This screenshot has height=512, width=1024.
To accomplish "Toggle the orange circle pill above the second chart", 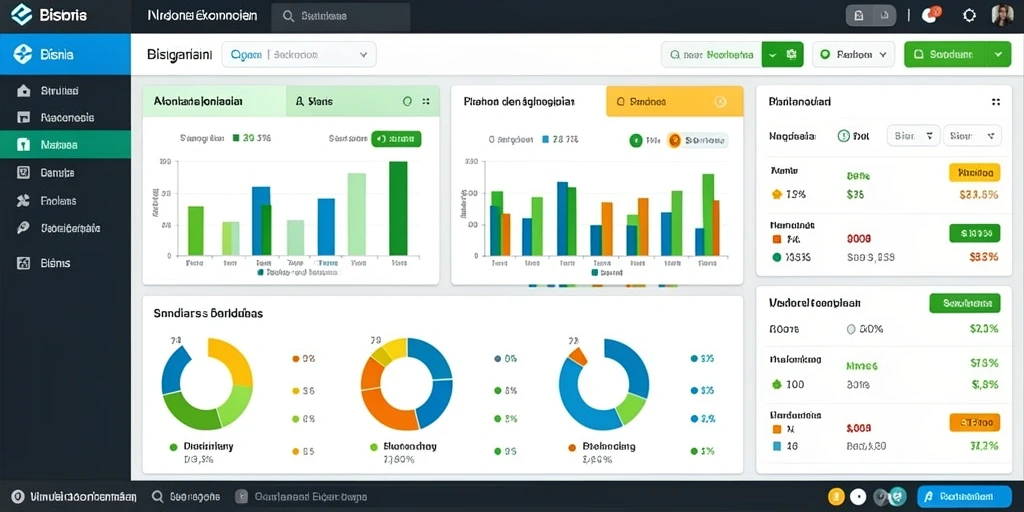I will point(697,140).
